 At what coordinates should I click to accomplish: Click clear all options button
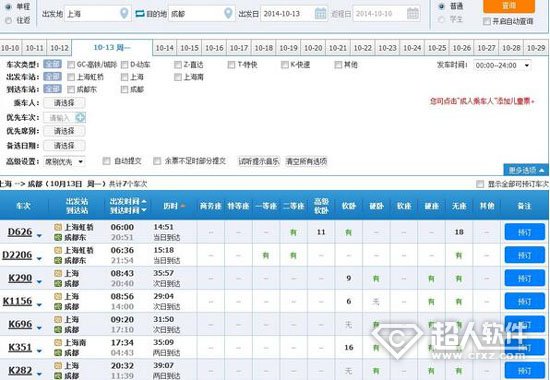[x=306, y=161]
